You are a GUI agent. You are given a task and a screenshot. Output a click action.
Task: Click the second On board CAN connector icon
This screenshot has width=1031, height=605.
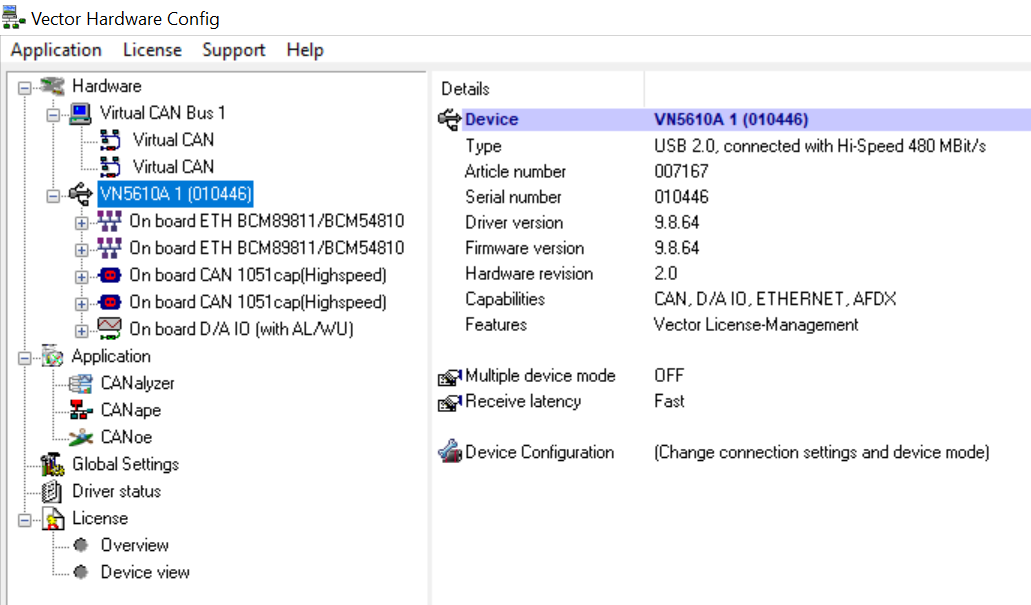tap(109, 302)
